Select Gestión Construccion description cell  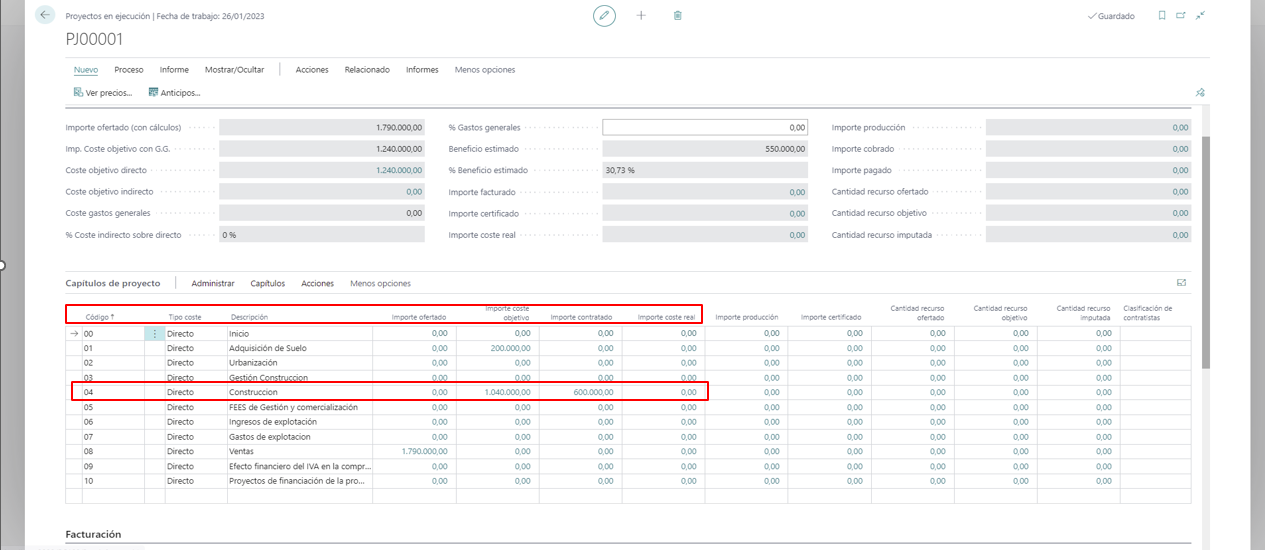pos(299,378)
